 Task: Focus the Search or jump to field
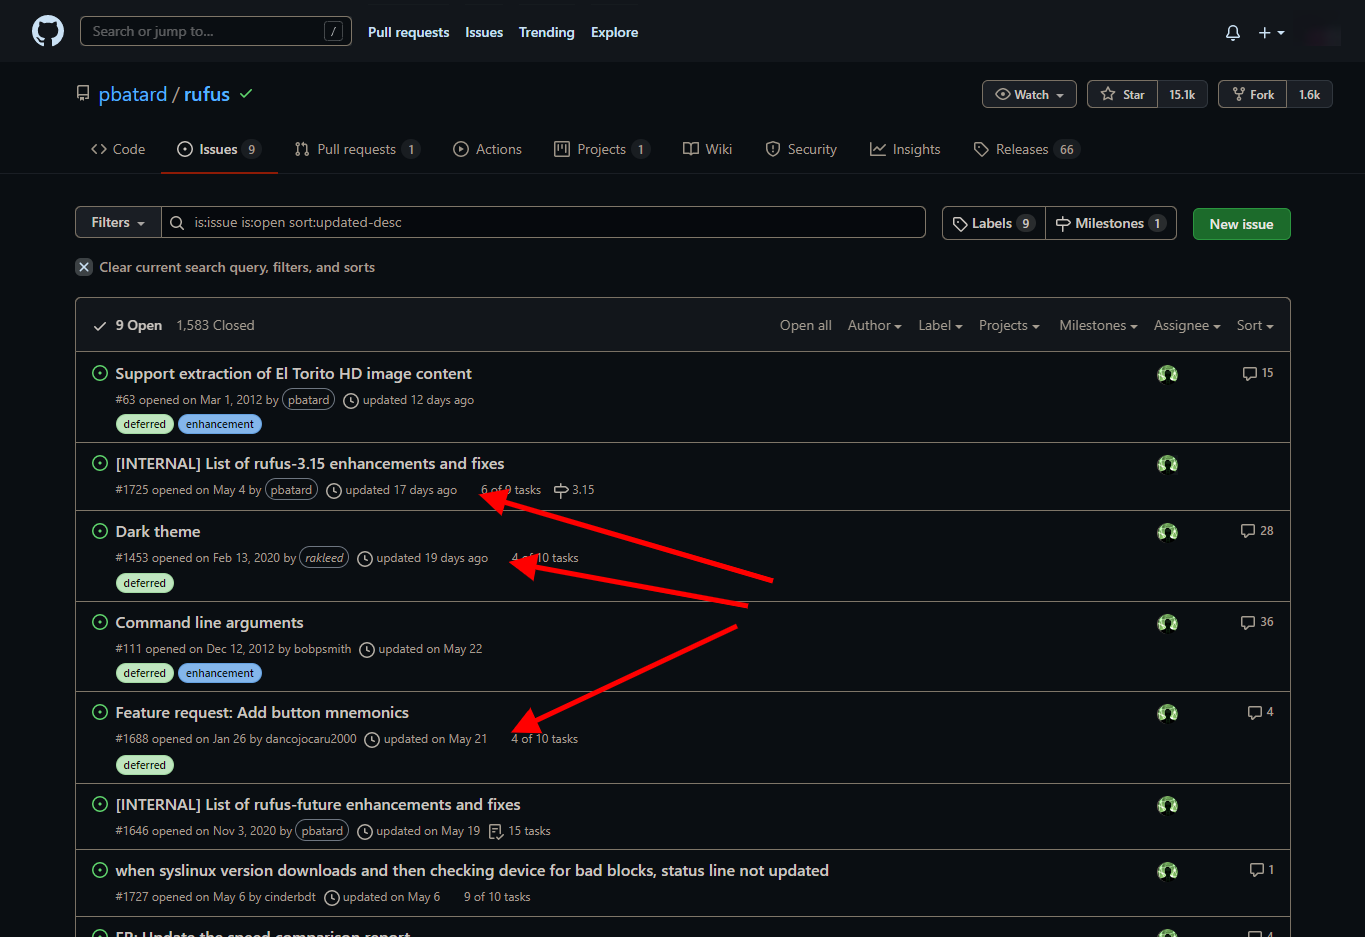(x=215, y=31)
